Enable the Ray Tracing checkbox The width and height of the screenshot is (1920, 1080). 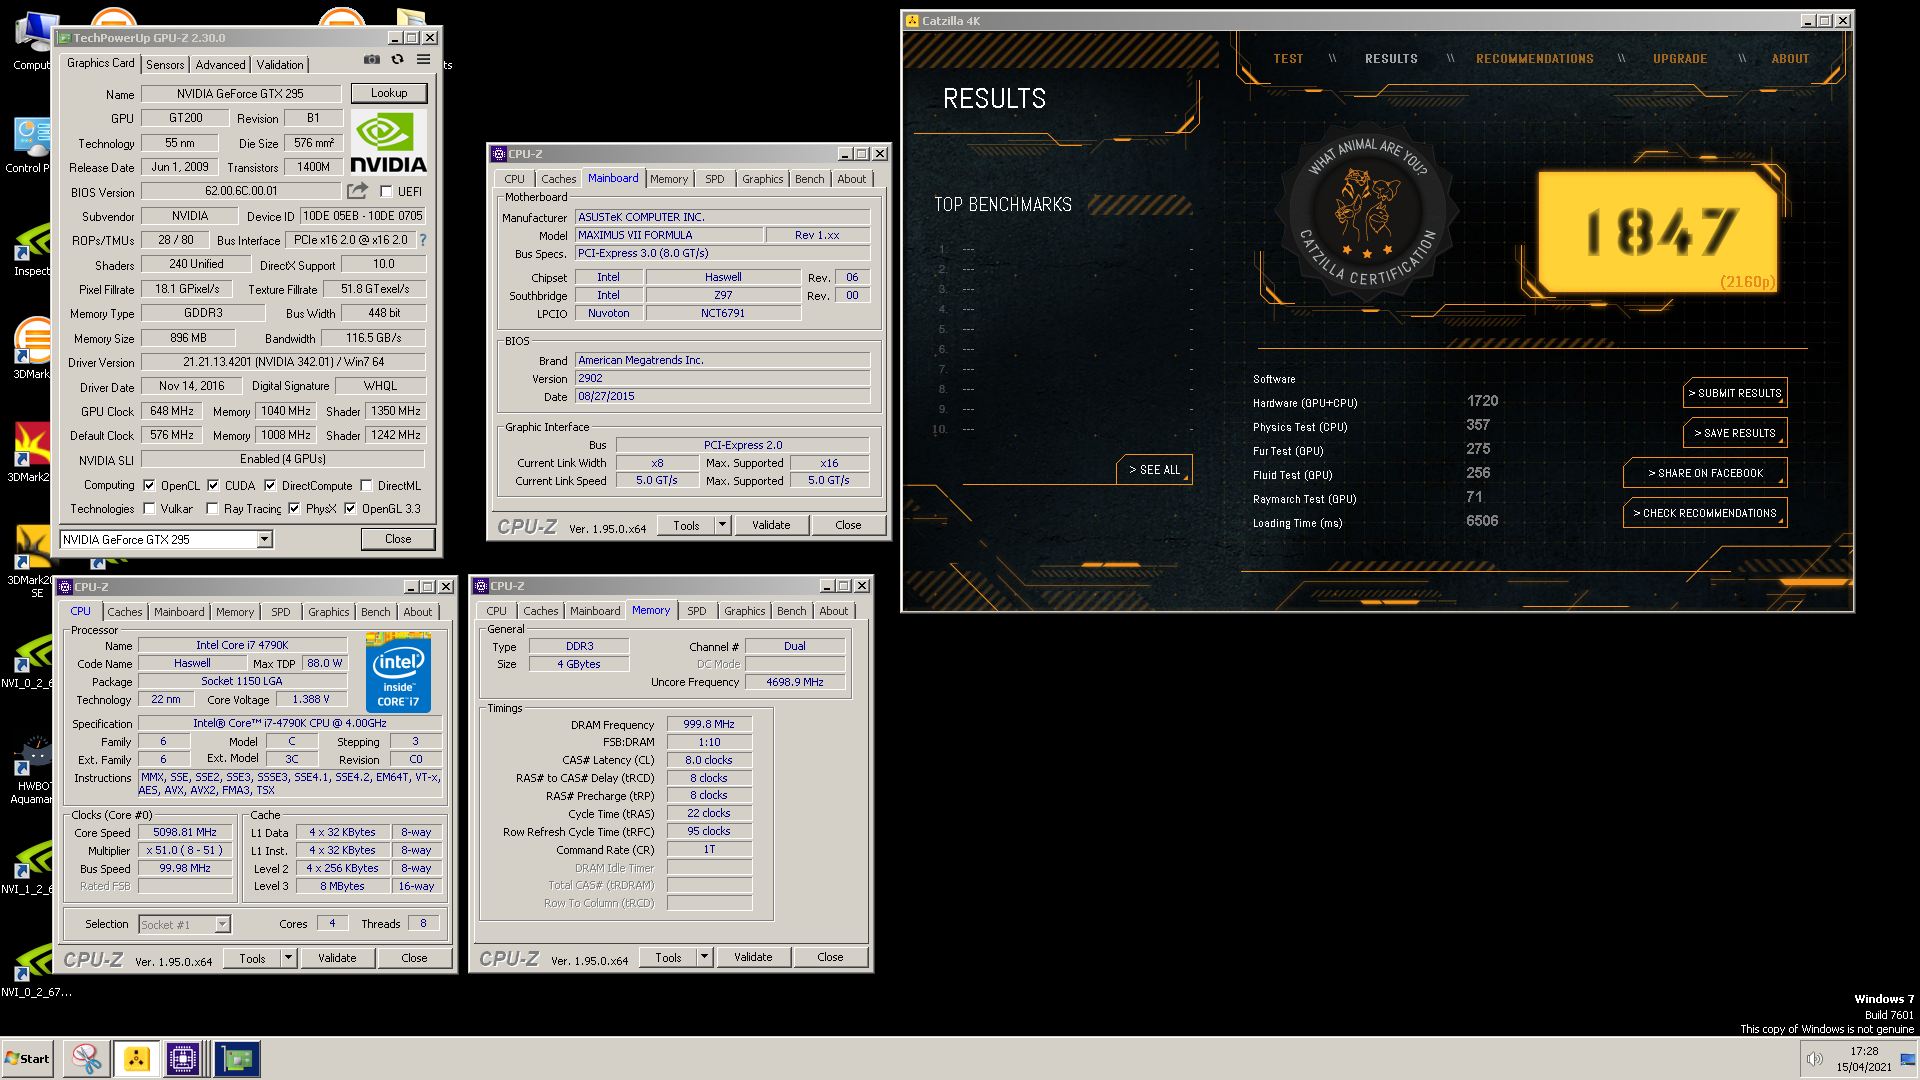(212, 509)
